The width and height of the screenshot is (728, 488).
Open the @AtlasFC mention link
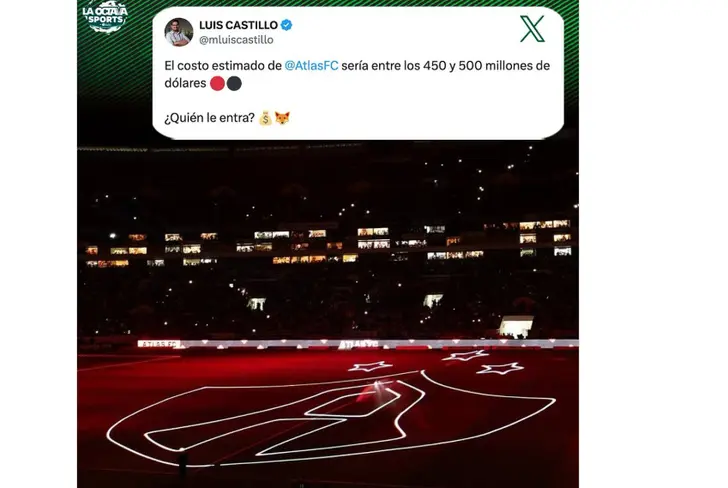(311, 66)
